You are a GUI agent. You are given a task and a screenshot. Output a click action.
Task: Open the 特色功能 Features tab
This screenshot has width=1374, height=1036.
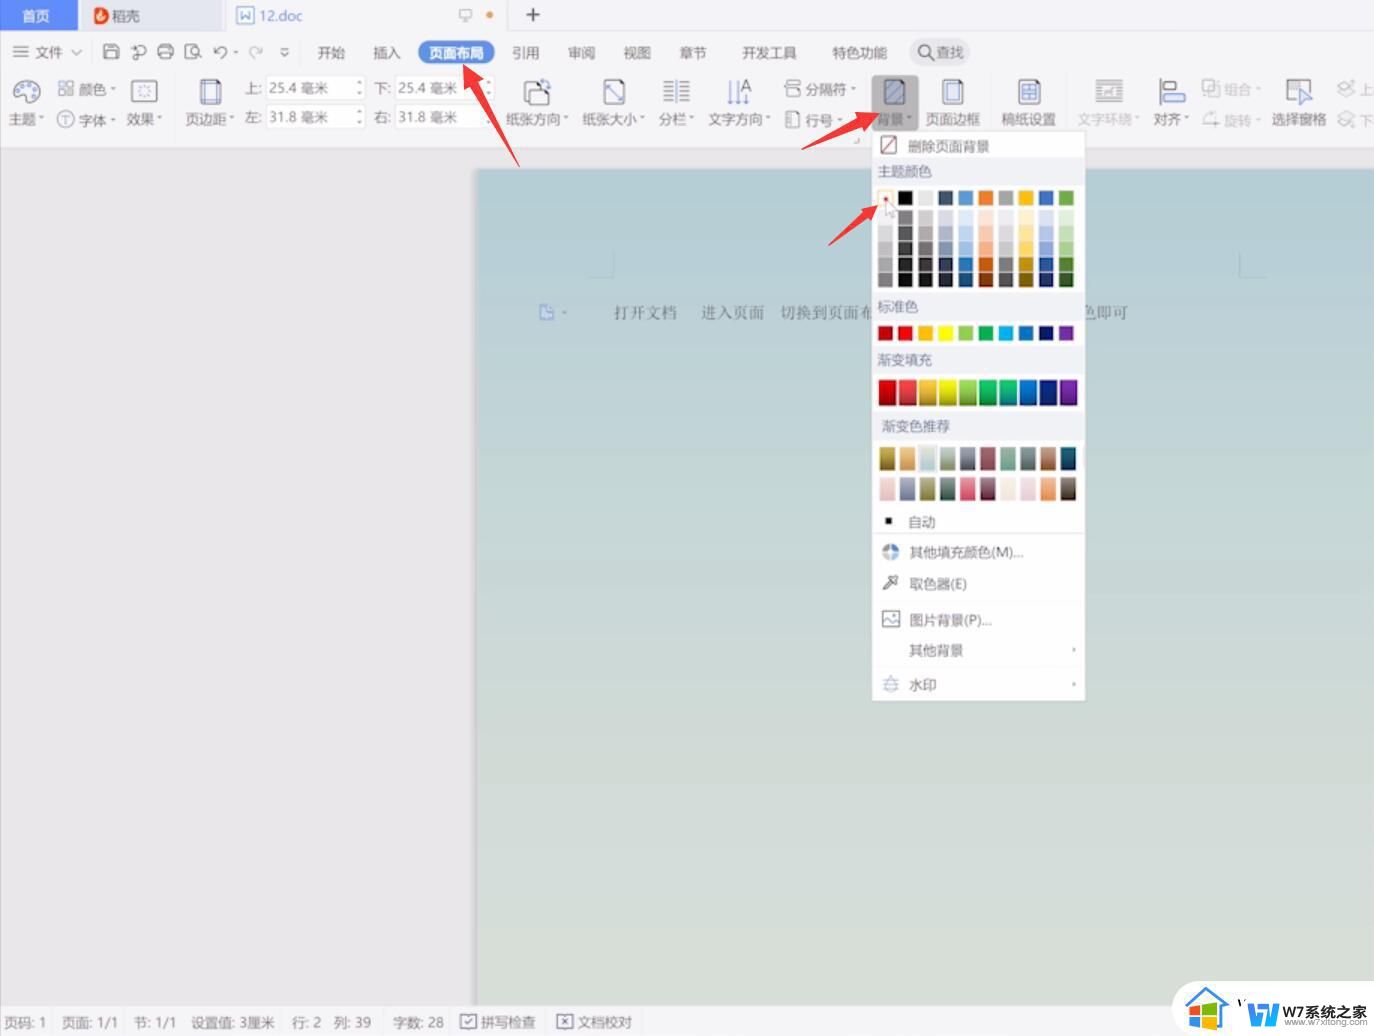859,53
